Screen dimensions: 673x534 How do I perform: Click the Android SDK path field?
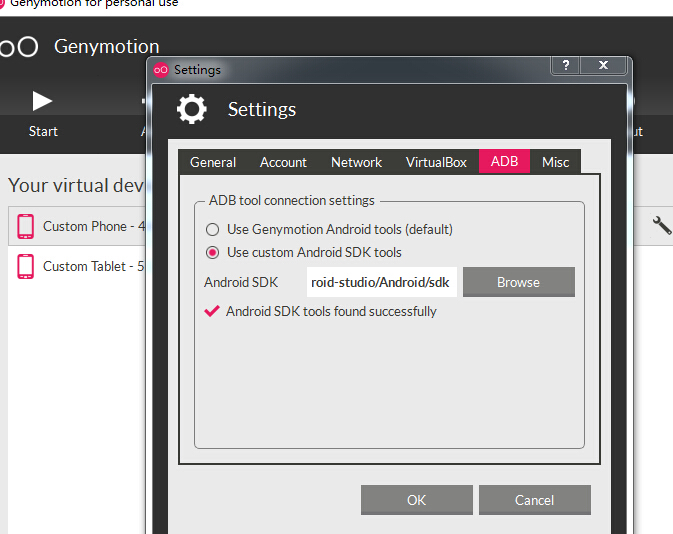(381, 282)
